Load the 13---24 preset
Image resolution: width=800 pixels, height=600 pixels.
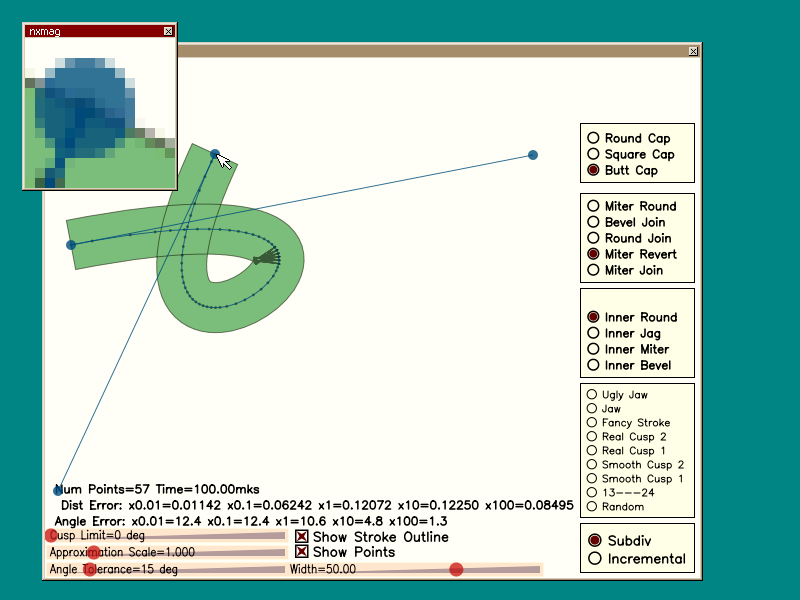pos(620,492)
